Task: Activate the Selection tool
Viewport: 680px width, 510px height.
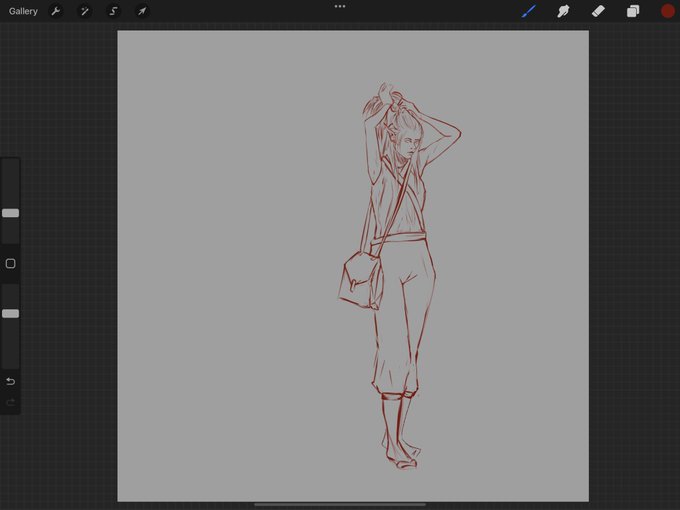Action: (113, 11)
